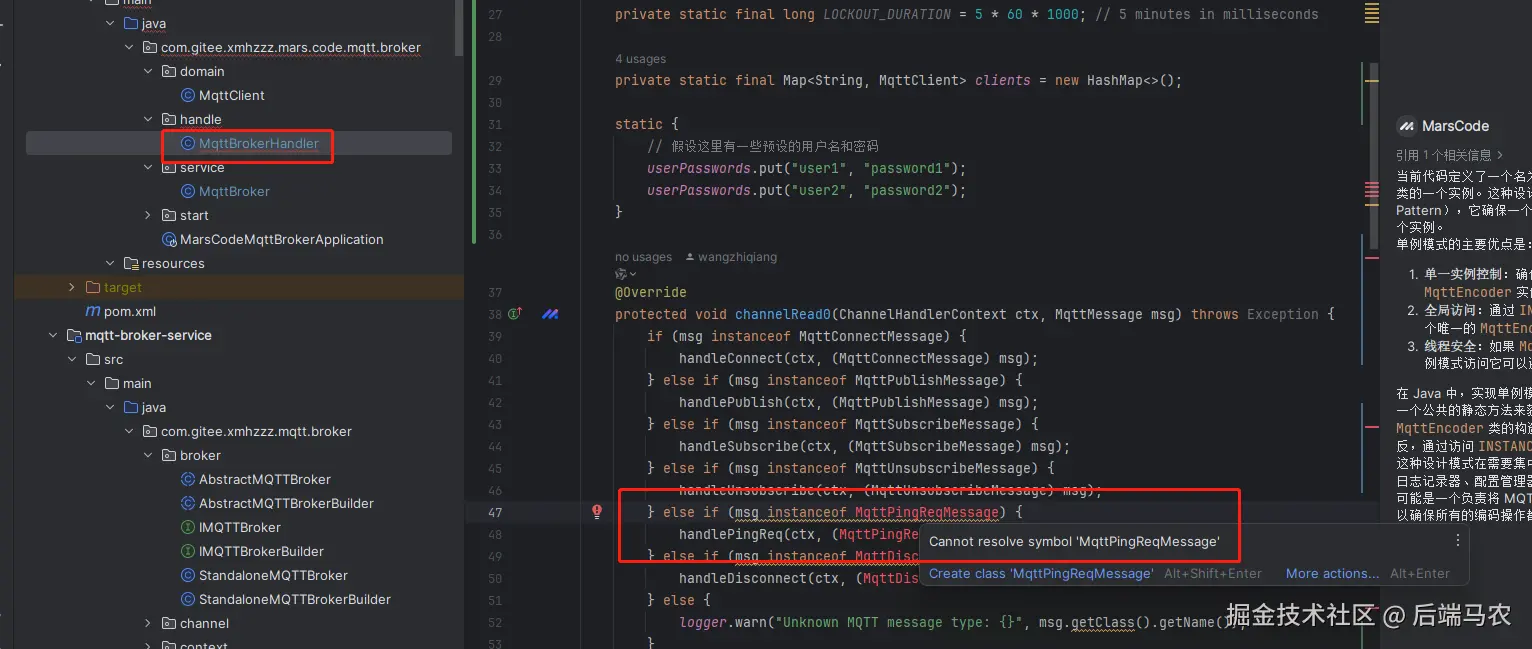
Task: Click the MqttBroker class icon in service
Action: pyautogui.click(x=187, y=191)
